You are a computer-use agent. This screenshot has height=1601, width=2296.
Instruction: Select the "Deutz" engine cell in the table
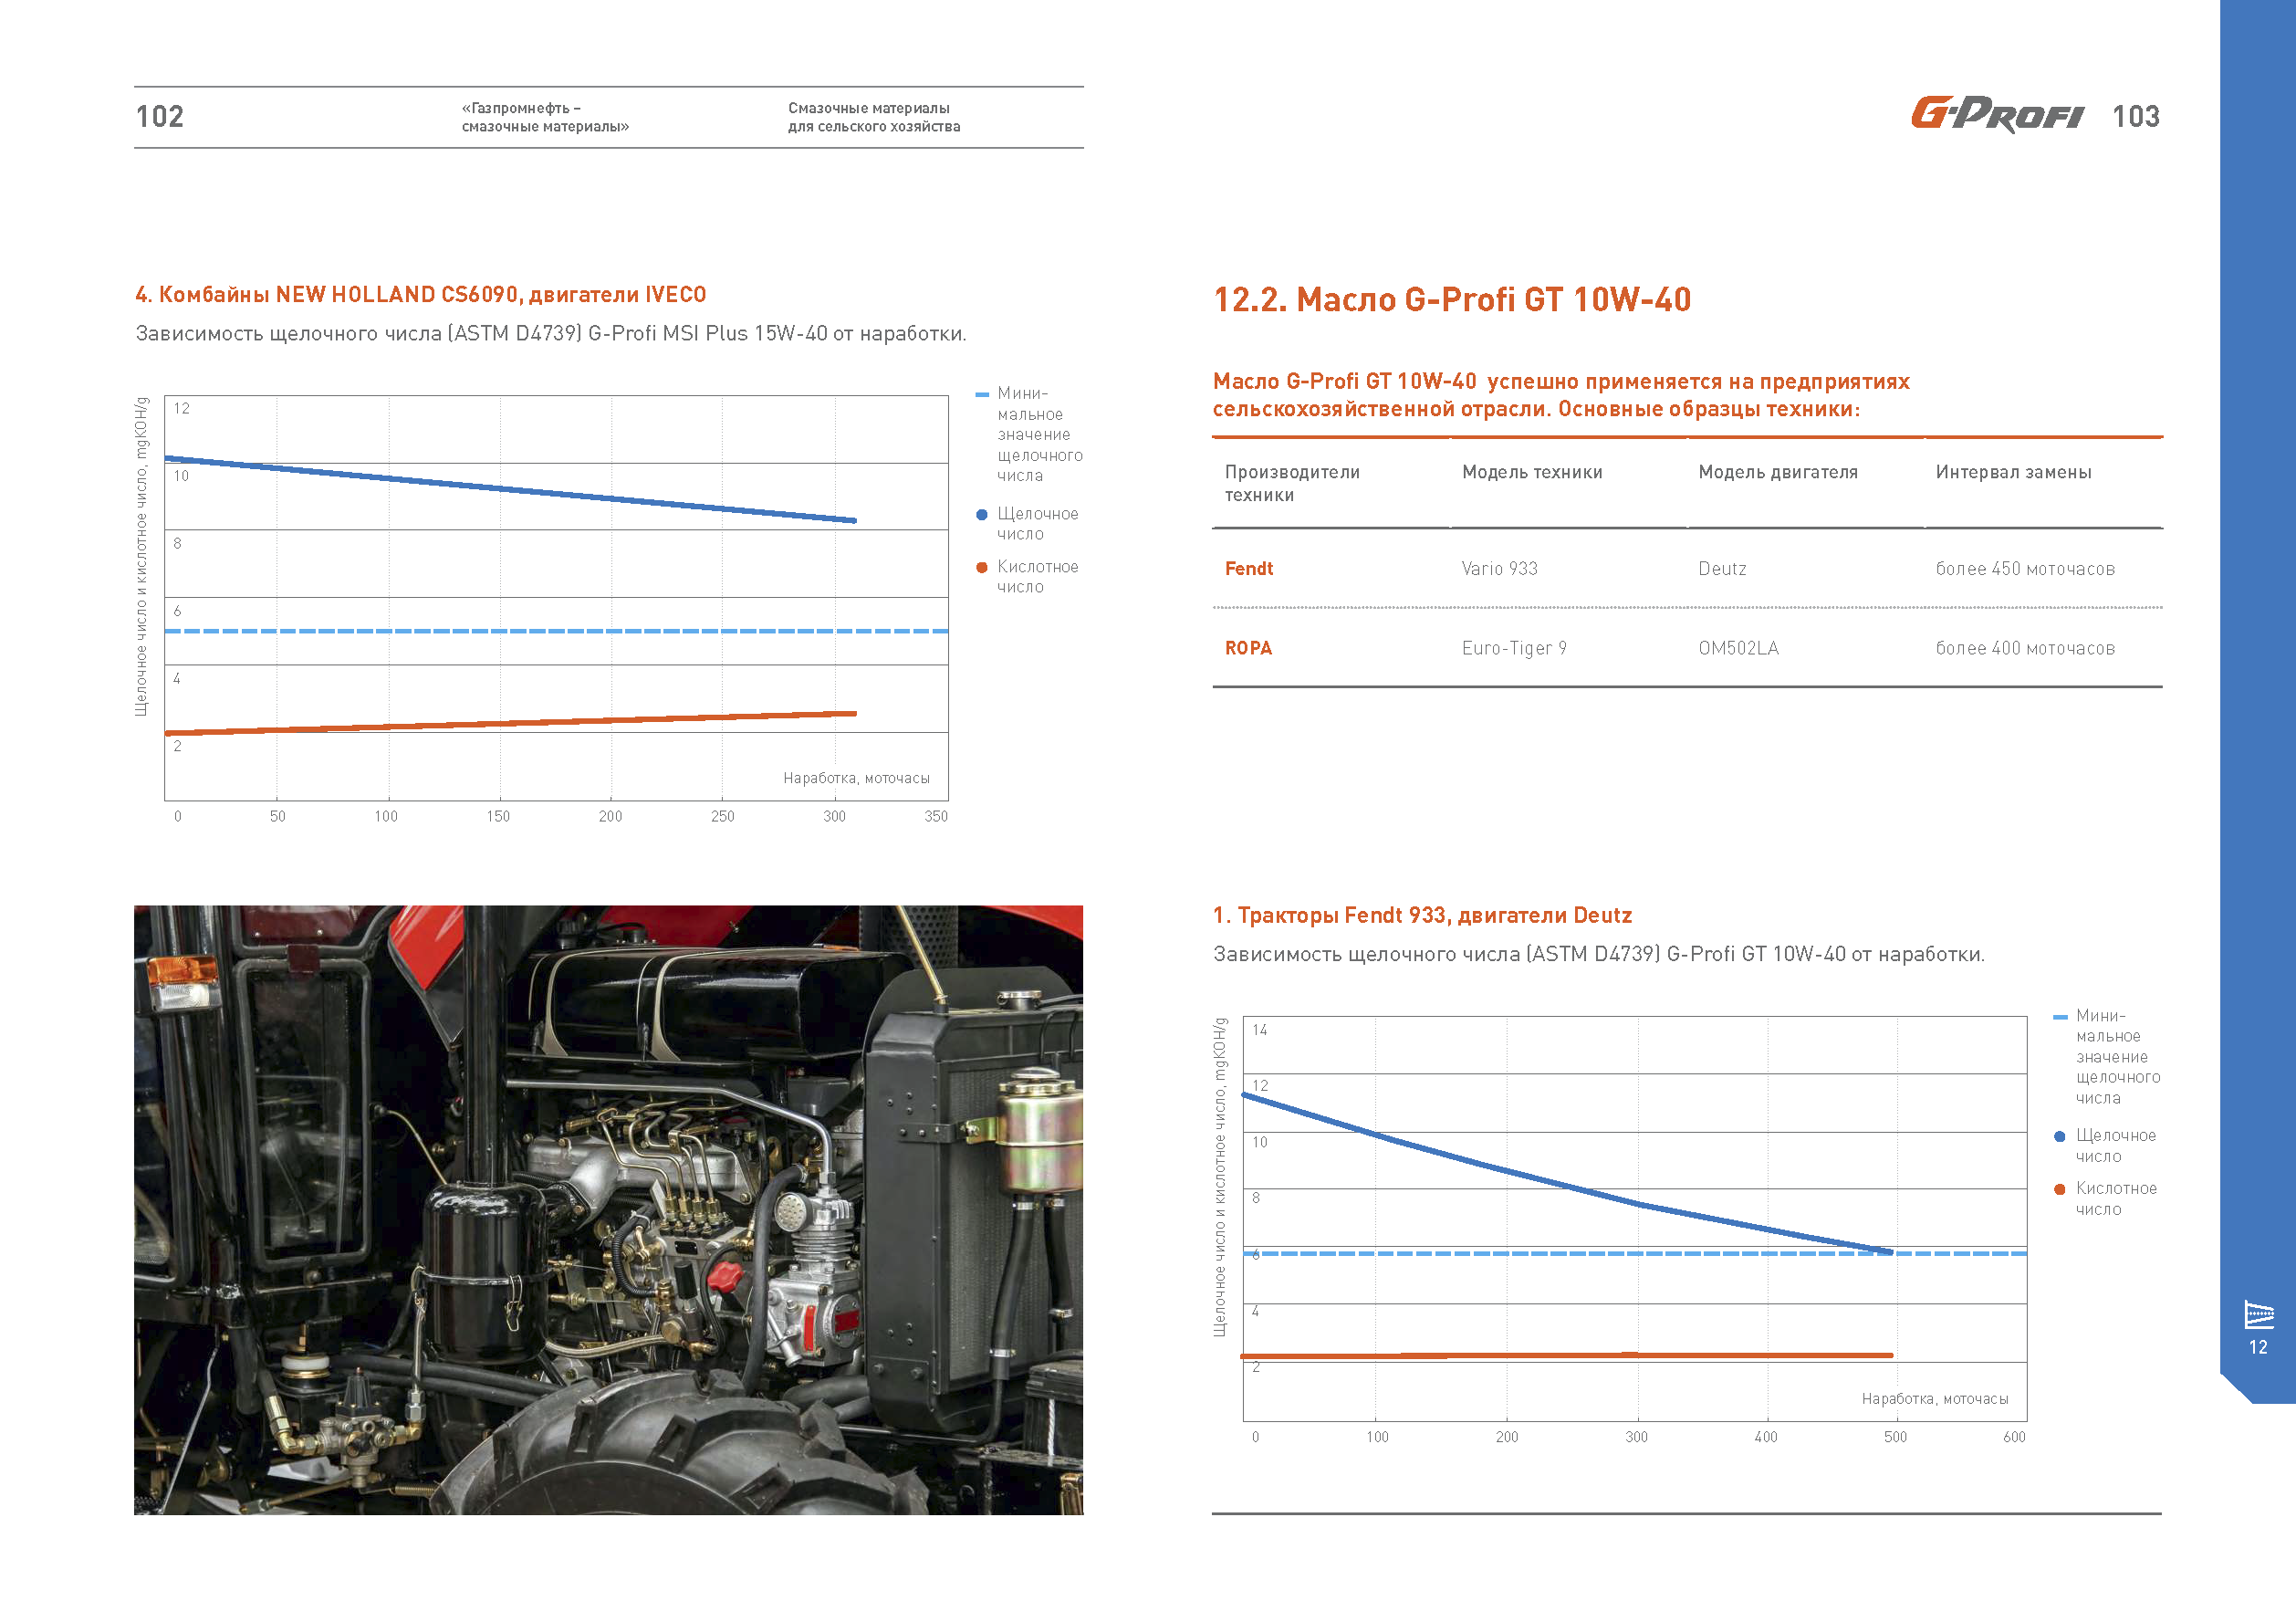[x=1722, y=569]
